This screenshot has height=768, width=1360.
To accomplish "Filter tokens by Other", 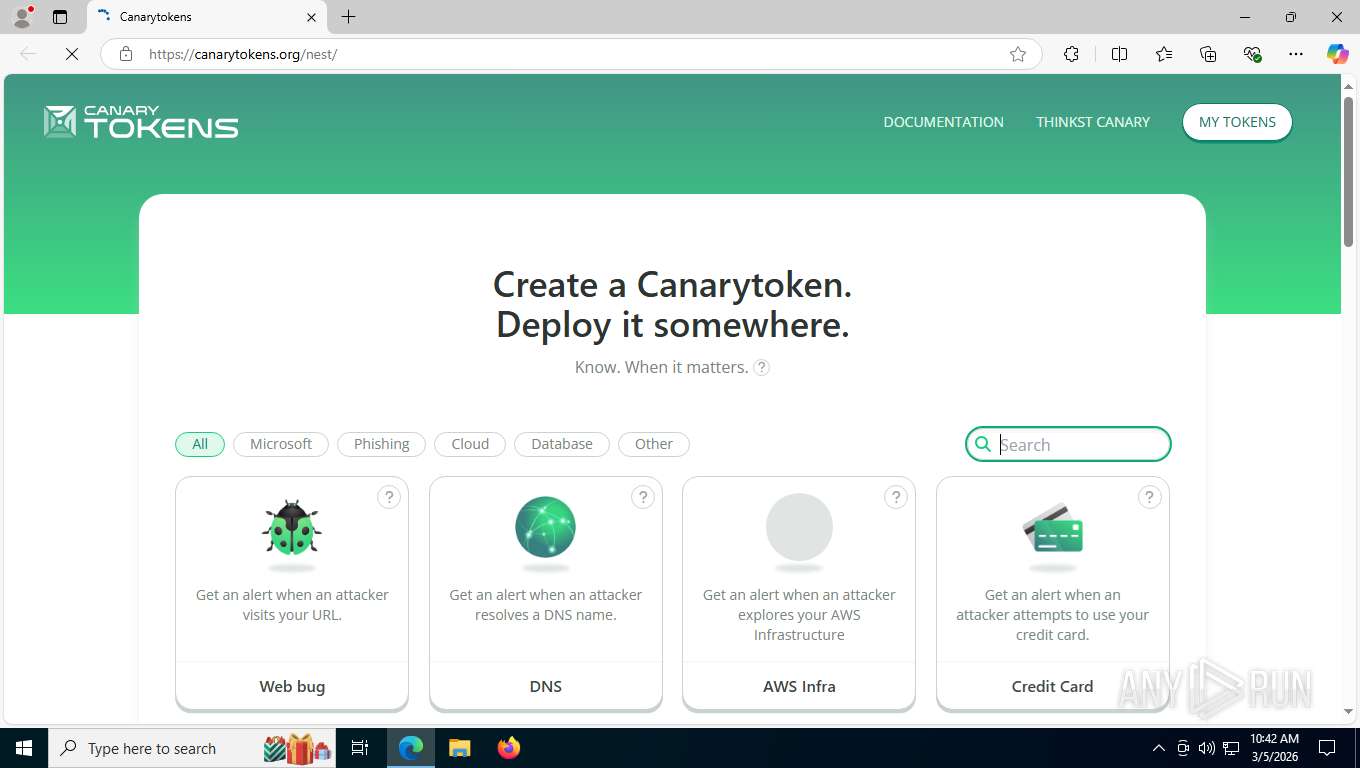I will point(654,444).
